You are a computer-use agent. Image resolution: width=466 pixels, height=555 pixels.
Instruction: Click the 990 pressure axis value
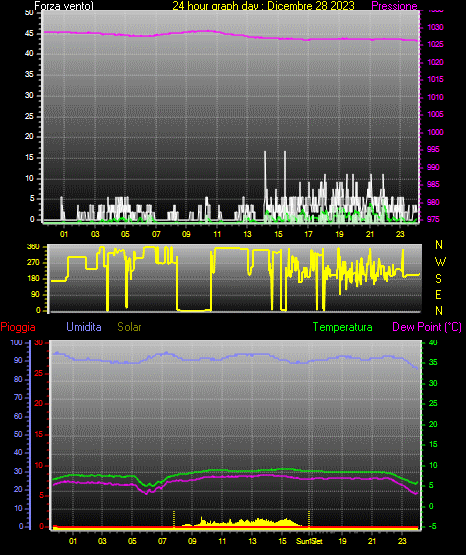click(x=433, y=167)
